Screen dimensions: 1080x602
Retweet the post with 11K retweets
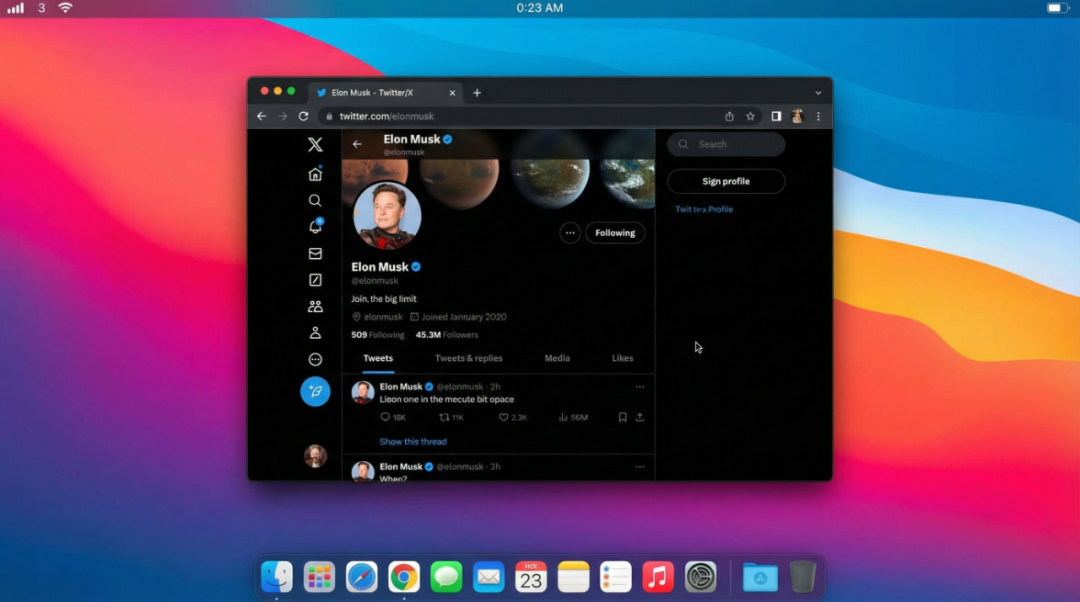pos(445,417)
